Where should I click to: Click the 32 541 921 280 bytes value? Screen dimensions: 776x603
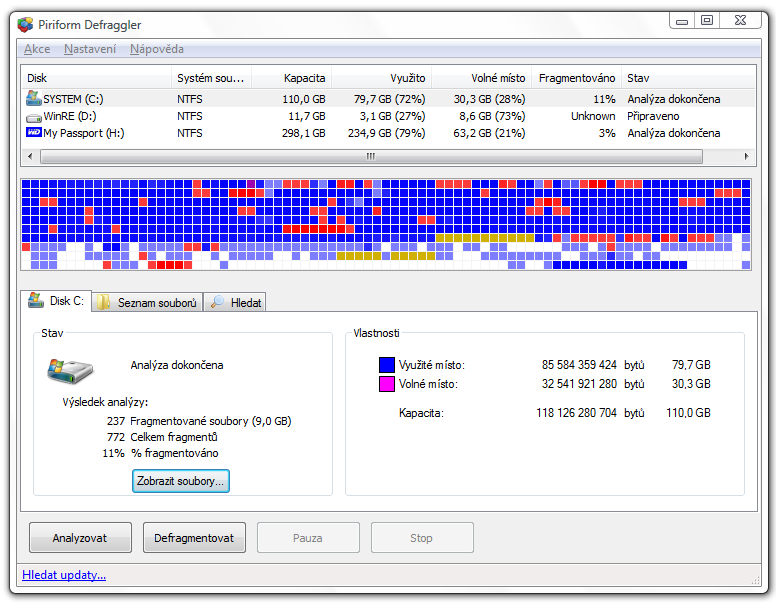(x=579, y=384)
